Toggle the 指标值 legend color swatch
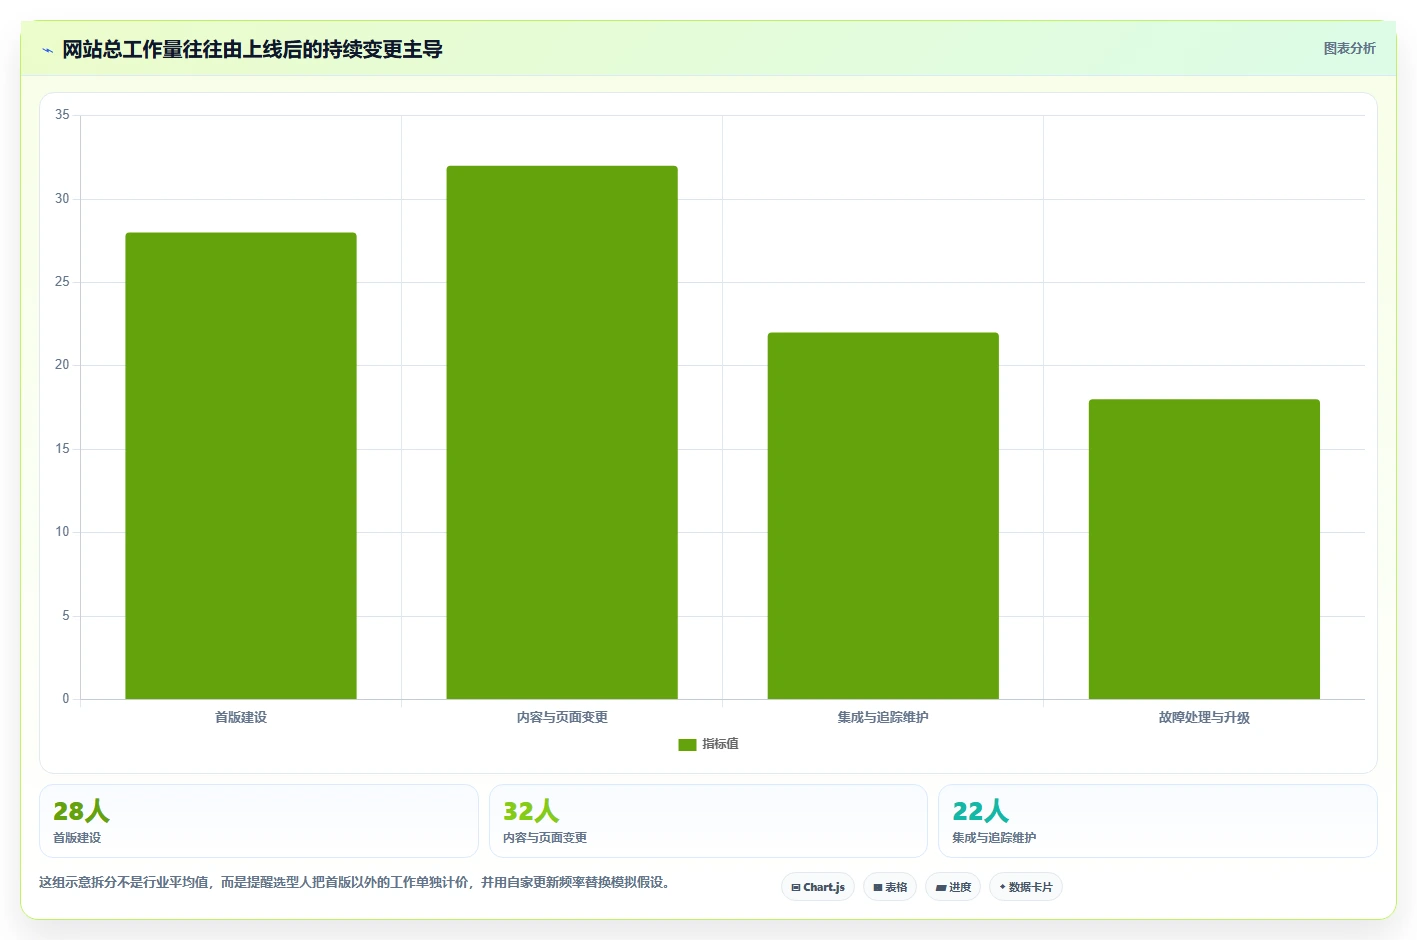 687,744
